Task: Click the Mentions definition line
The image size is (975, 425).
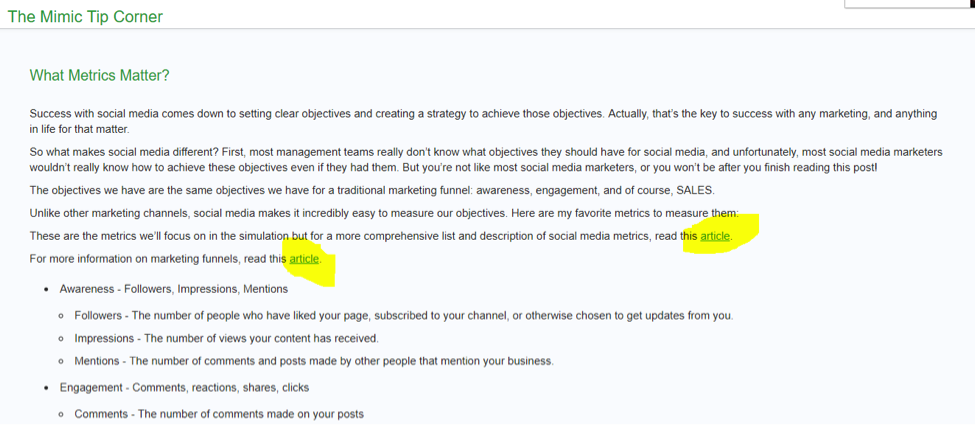Action: click(x=313, y=361)
